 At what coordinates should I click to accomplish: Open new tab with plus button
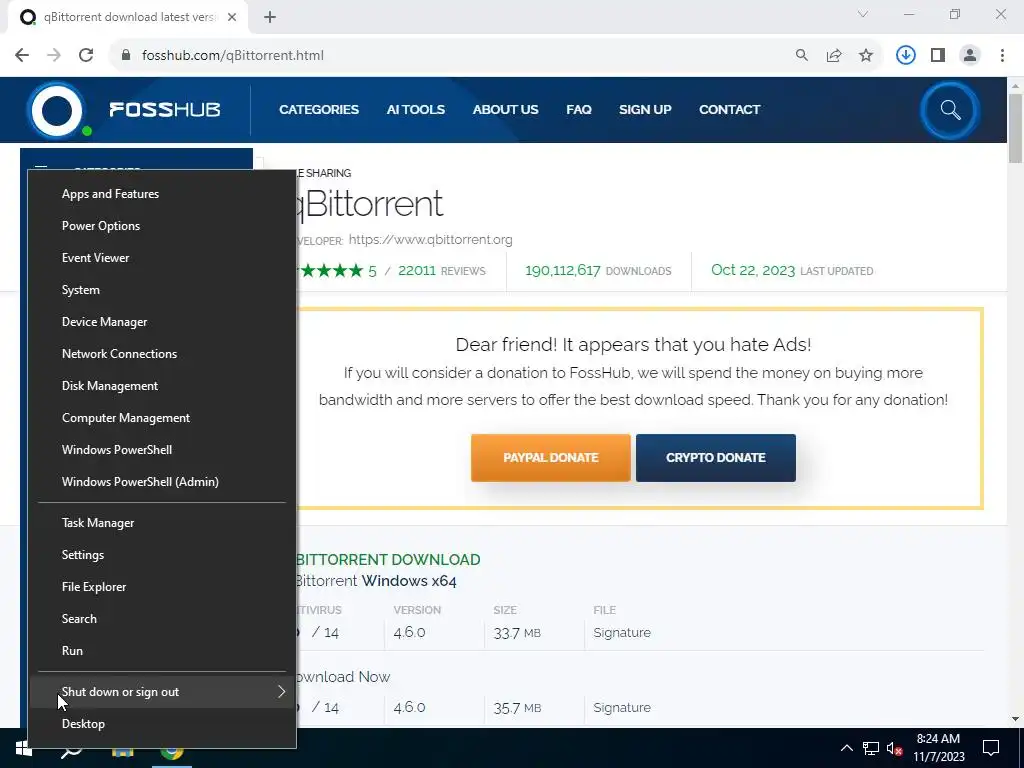(270, 18)
